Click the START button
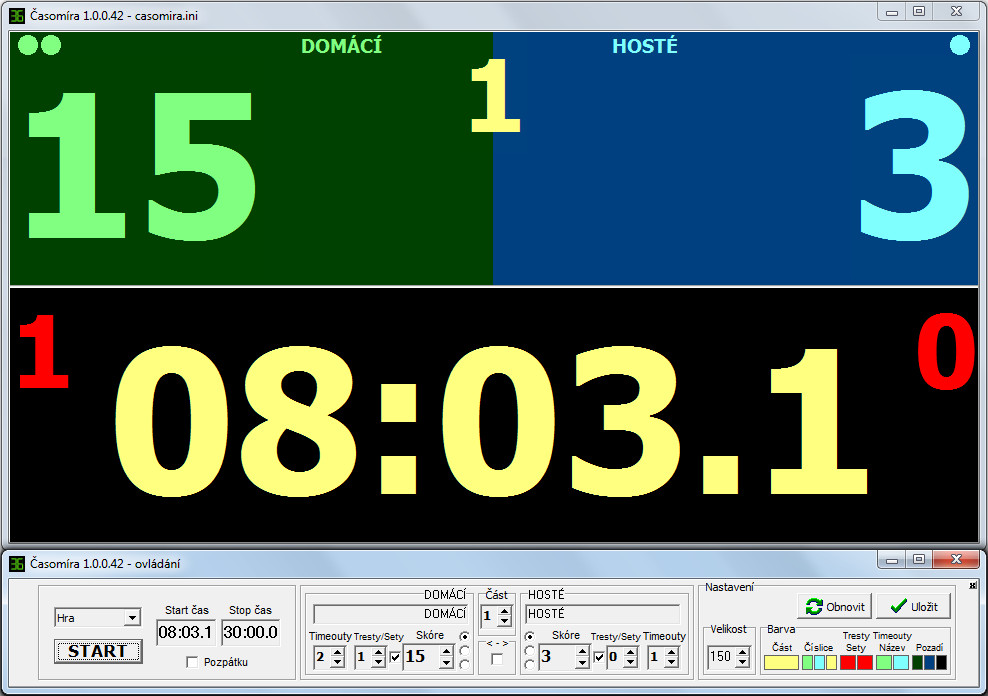Screen dimensions: 988x696 98,651
